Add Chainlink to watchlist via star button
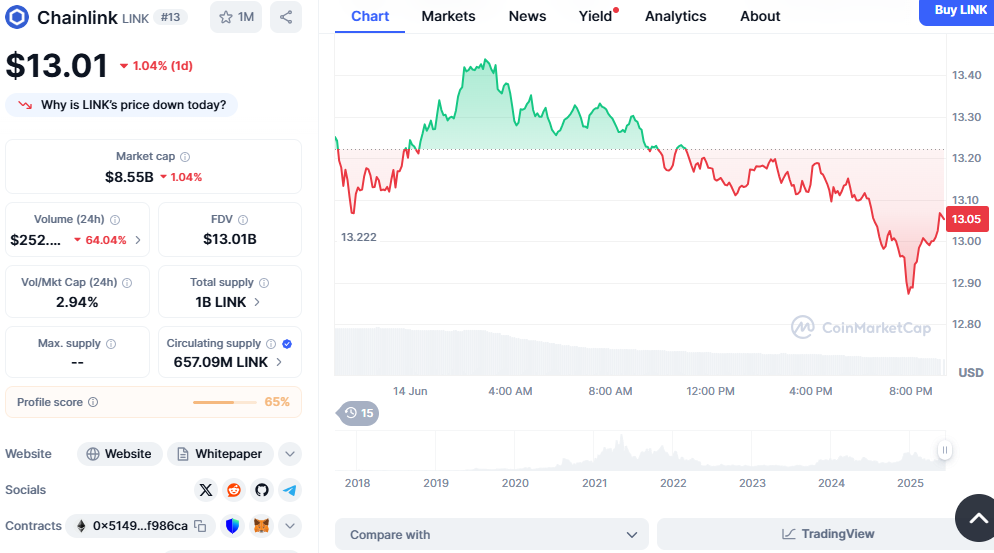 236,17
